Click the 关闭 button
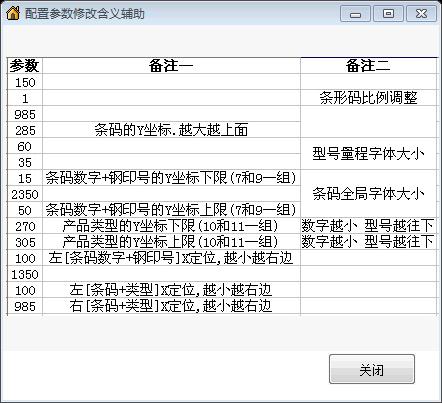Image resolution: width=442 pixels, height=403 pixels. point(372,369)
